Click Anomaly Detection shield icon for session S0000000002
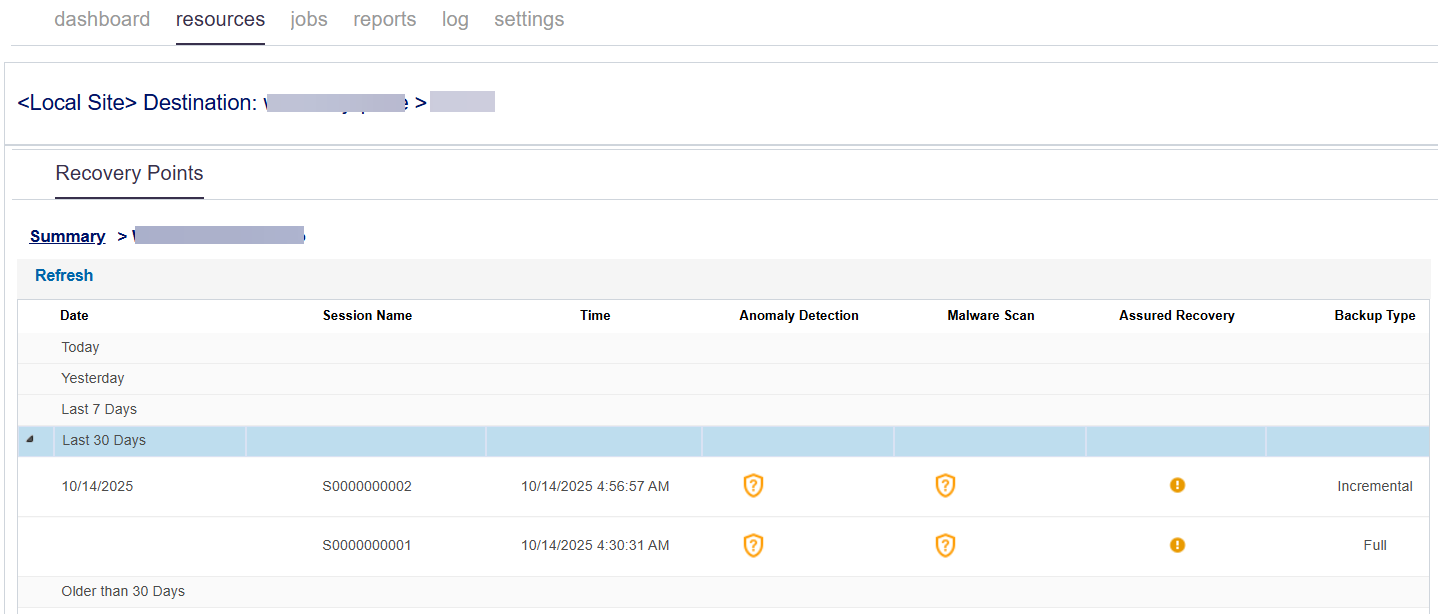Screen dimensions: 1438x614 pos(753,486)
